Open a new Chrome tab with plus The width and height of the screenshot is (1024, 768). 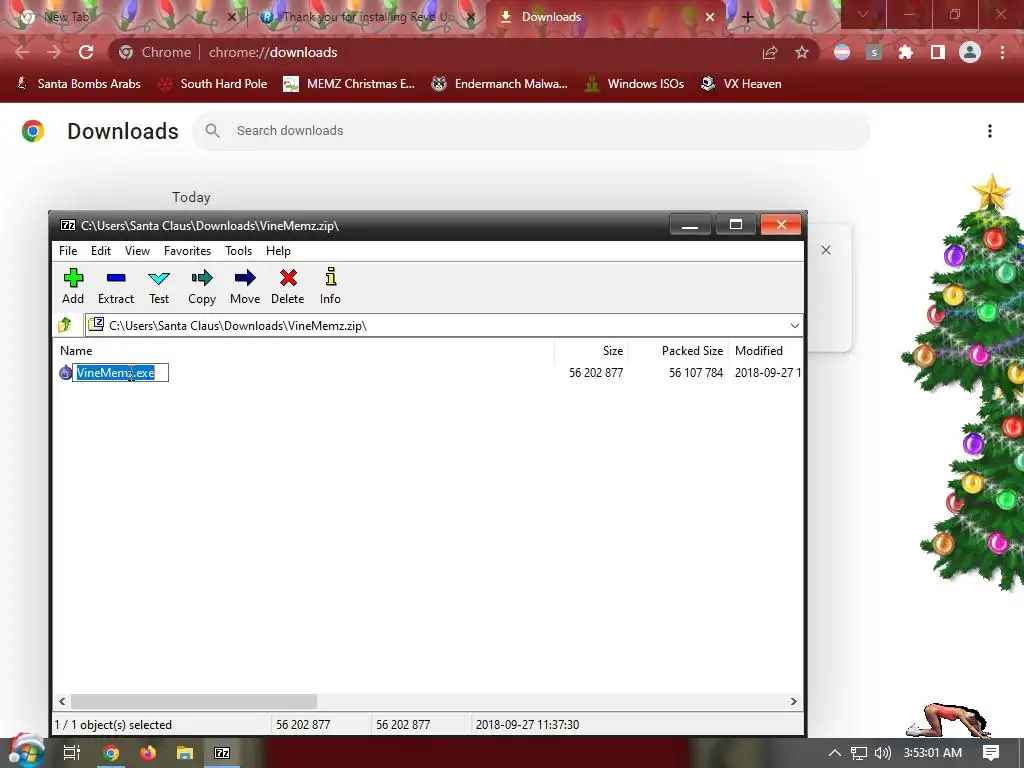748,18
